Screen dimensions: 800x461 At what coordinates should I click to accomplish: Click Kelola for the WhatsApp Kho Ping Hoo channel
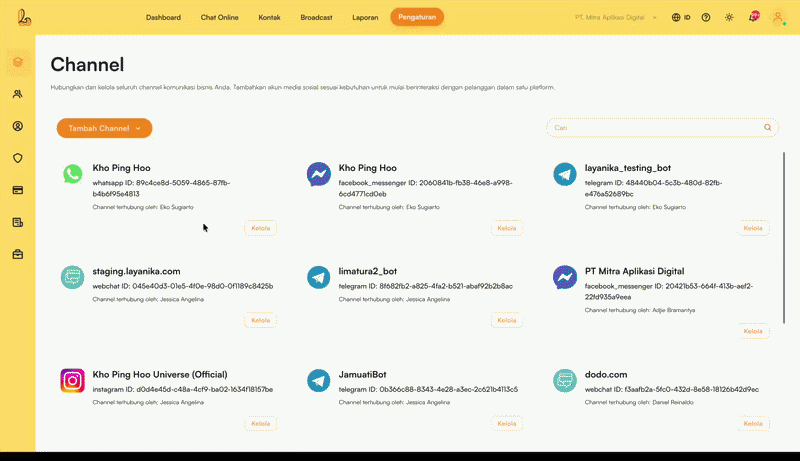click(x=260, y=228)
